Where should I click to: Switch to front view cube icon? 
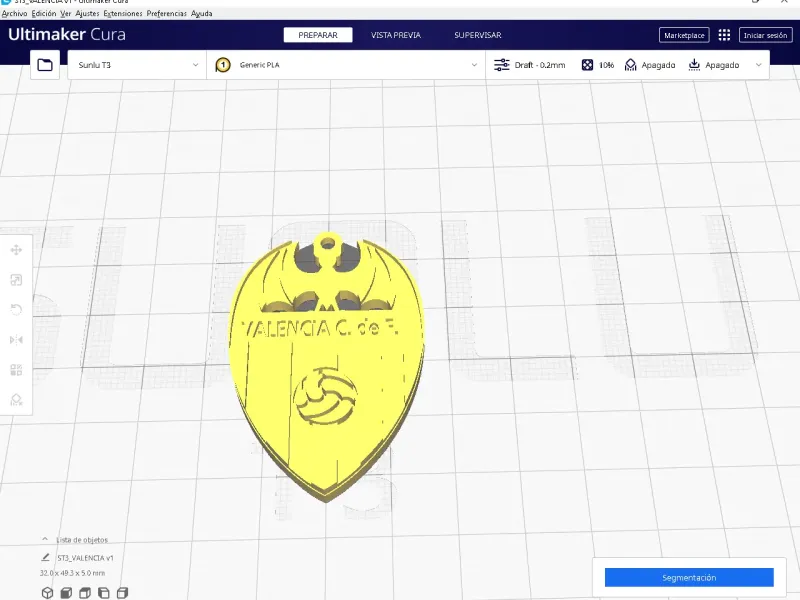(66, 593)
